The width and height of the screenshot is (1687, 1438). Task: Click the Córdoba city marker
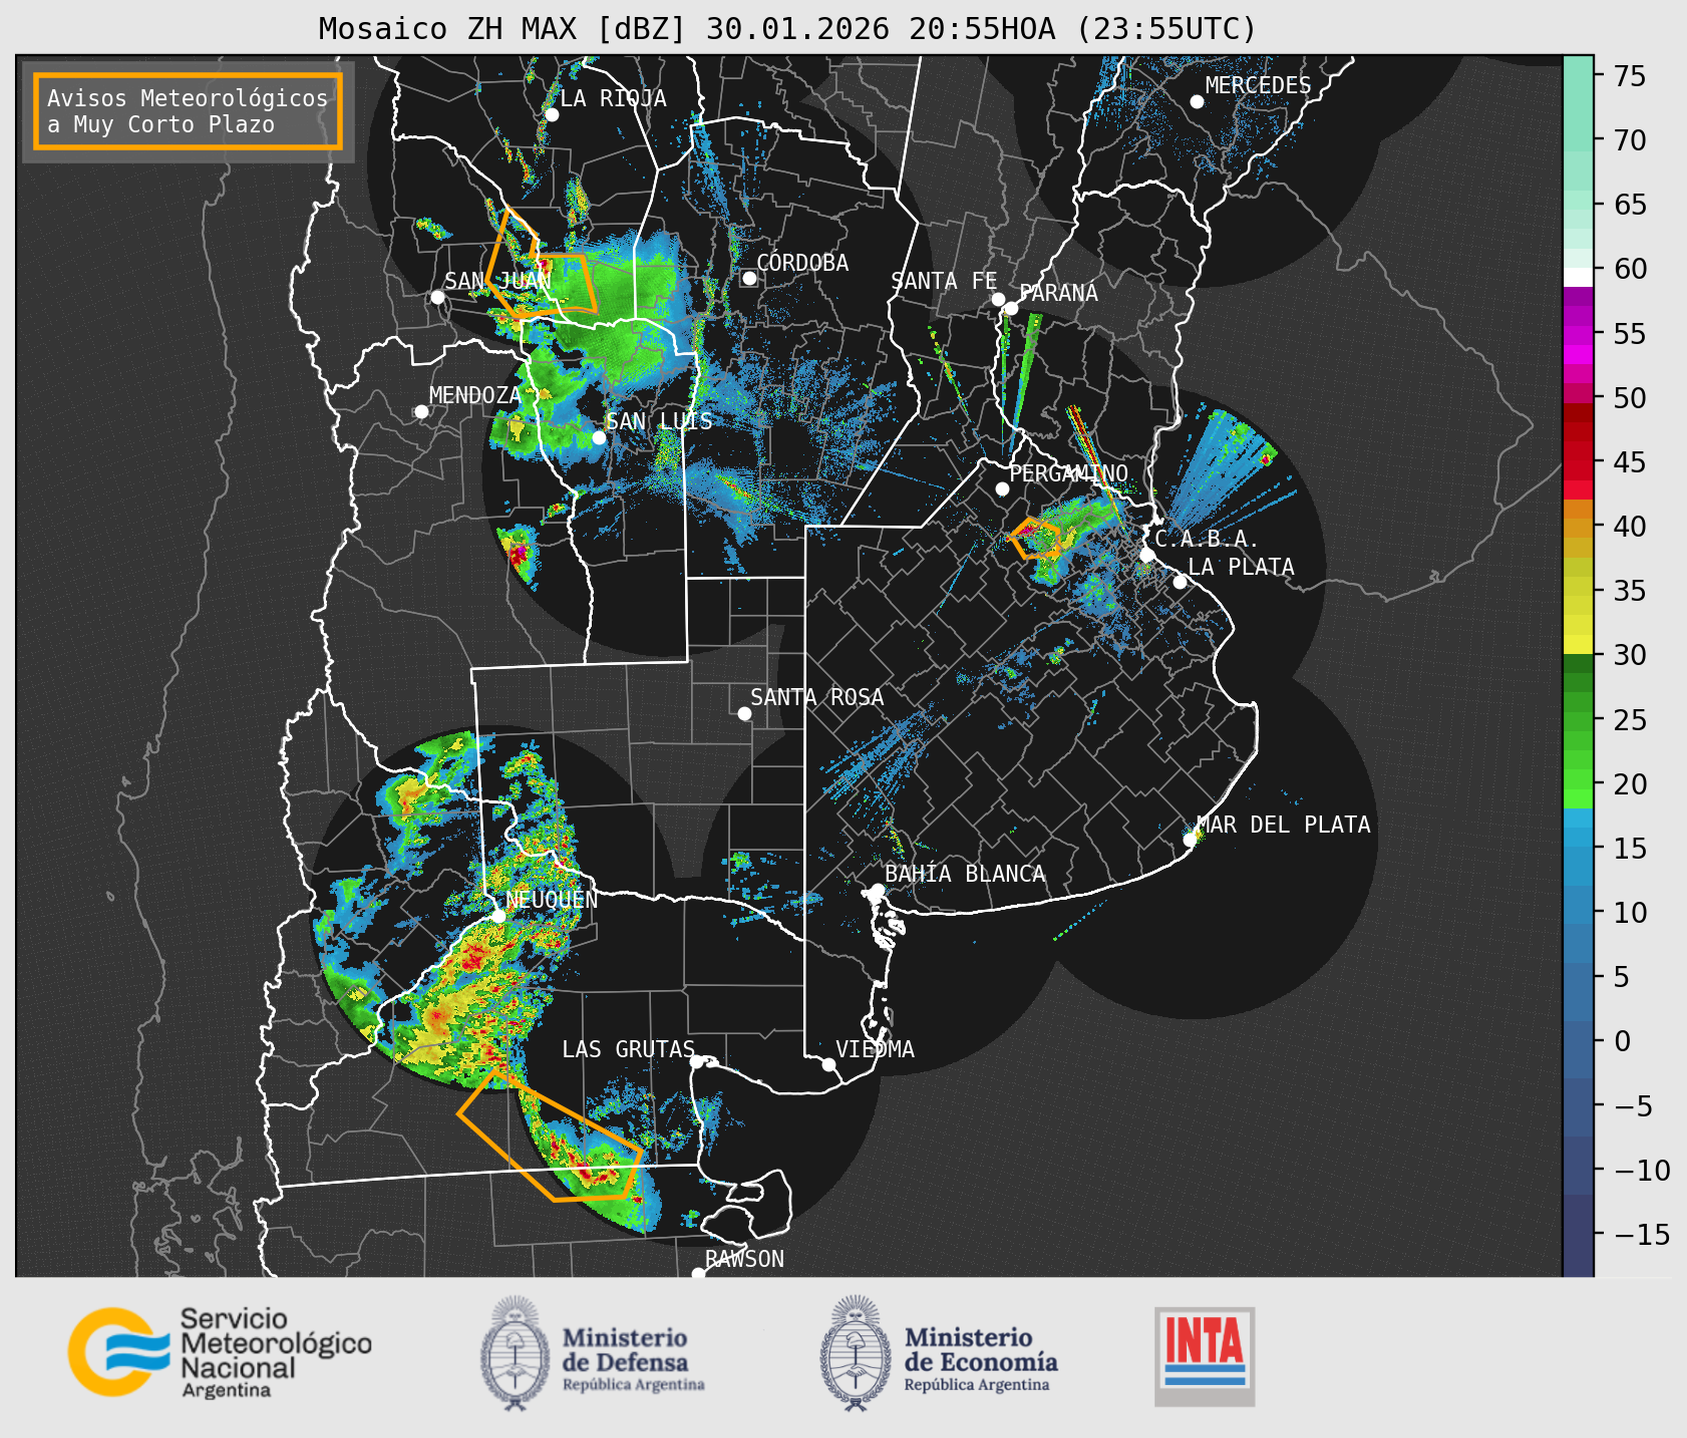(749, 278)
